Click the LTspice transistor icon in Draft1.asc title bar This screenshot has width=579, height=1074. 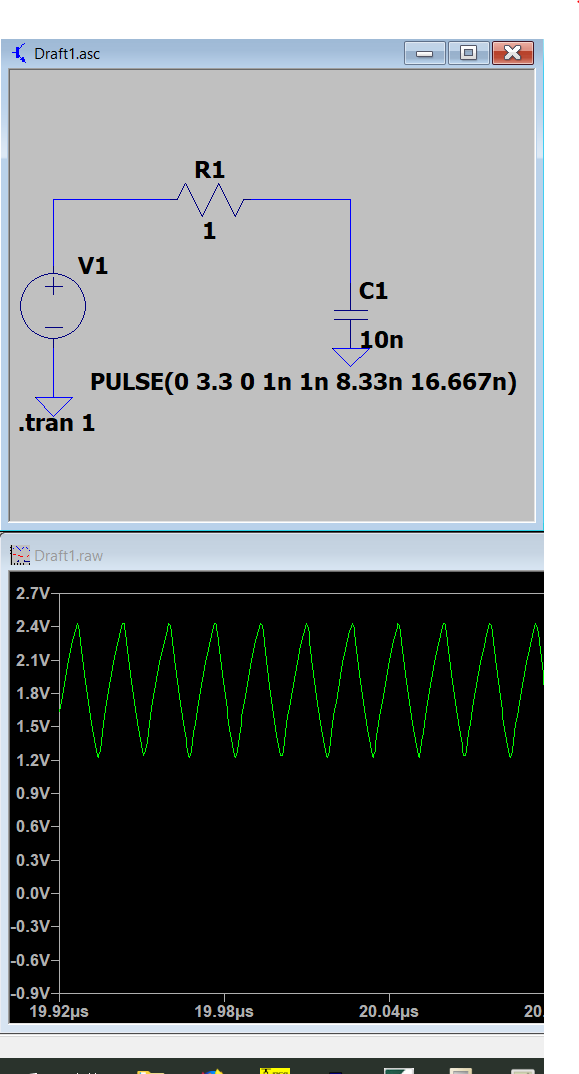coord(21,53)
